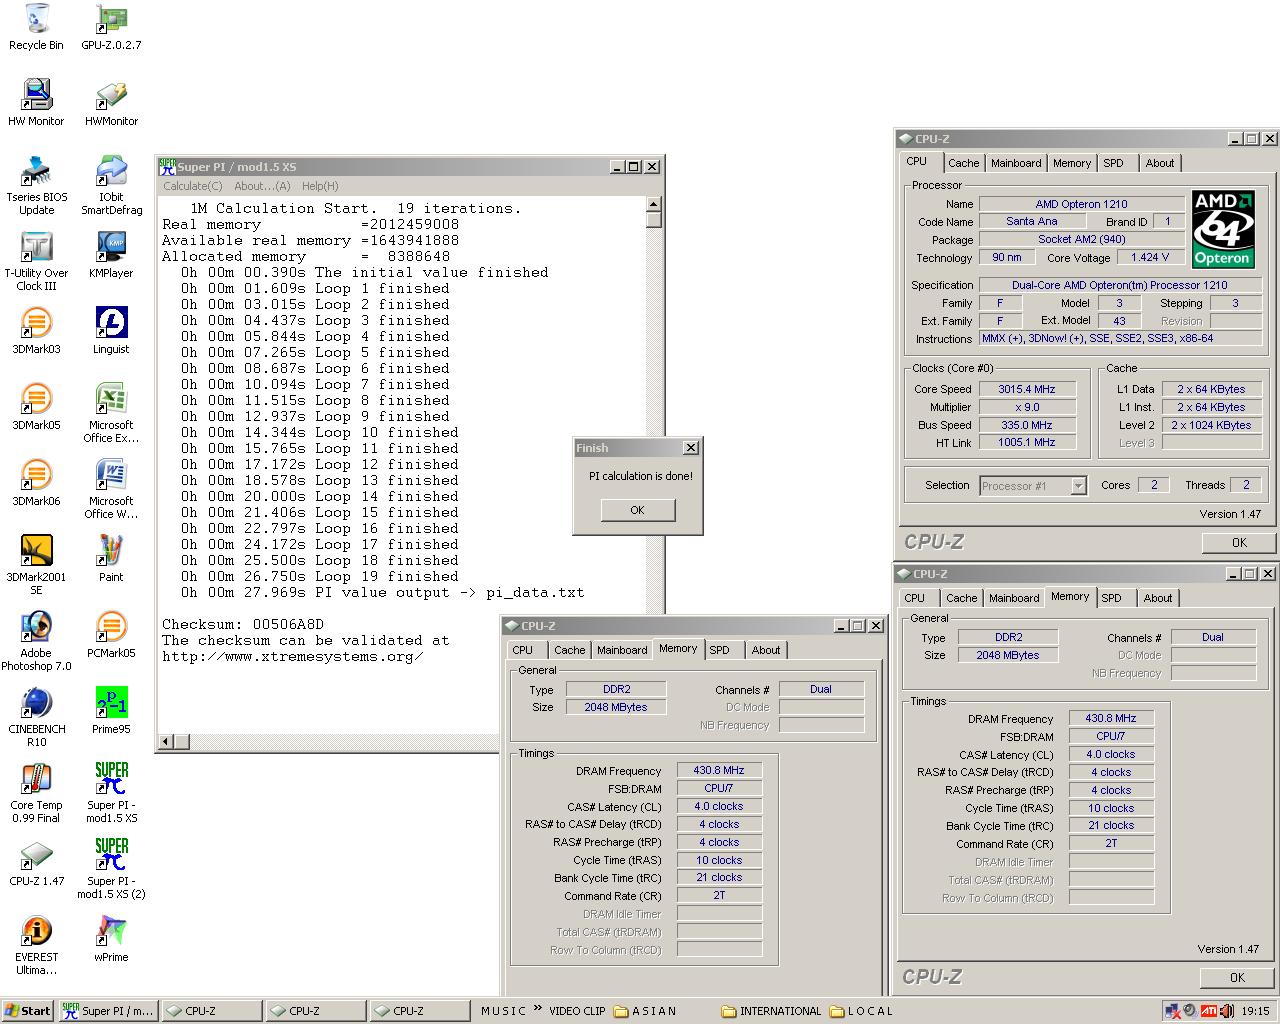This screenshot has height=1024, width=1280.
Task: Click OK in top CPU-Z CPU window
Action: [1239, 543]
